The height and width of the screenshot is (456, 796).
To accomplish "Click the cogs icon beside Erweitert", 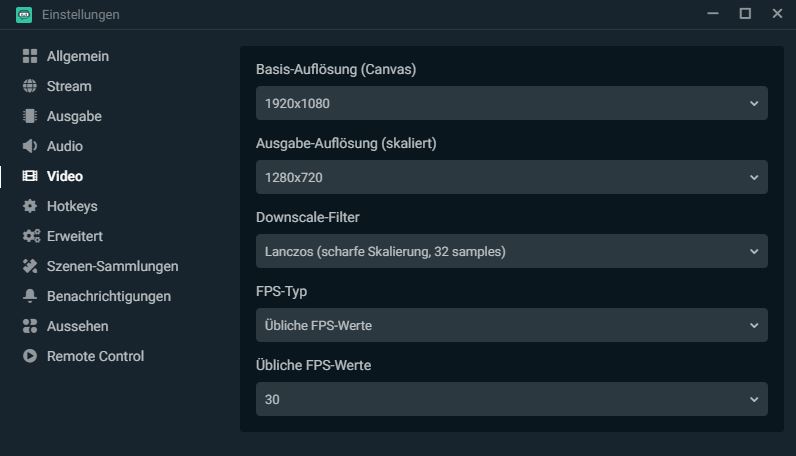I will pyautogui.click(x=30, y=237).
